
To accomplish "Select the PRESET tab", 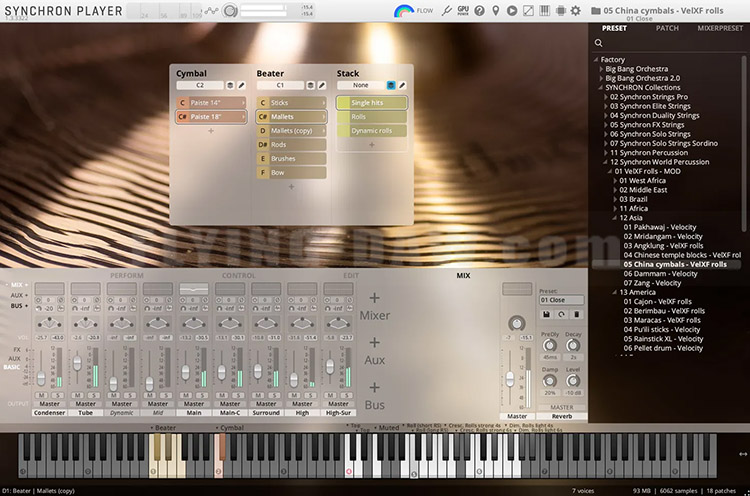I will (x=614, y=28).
